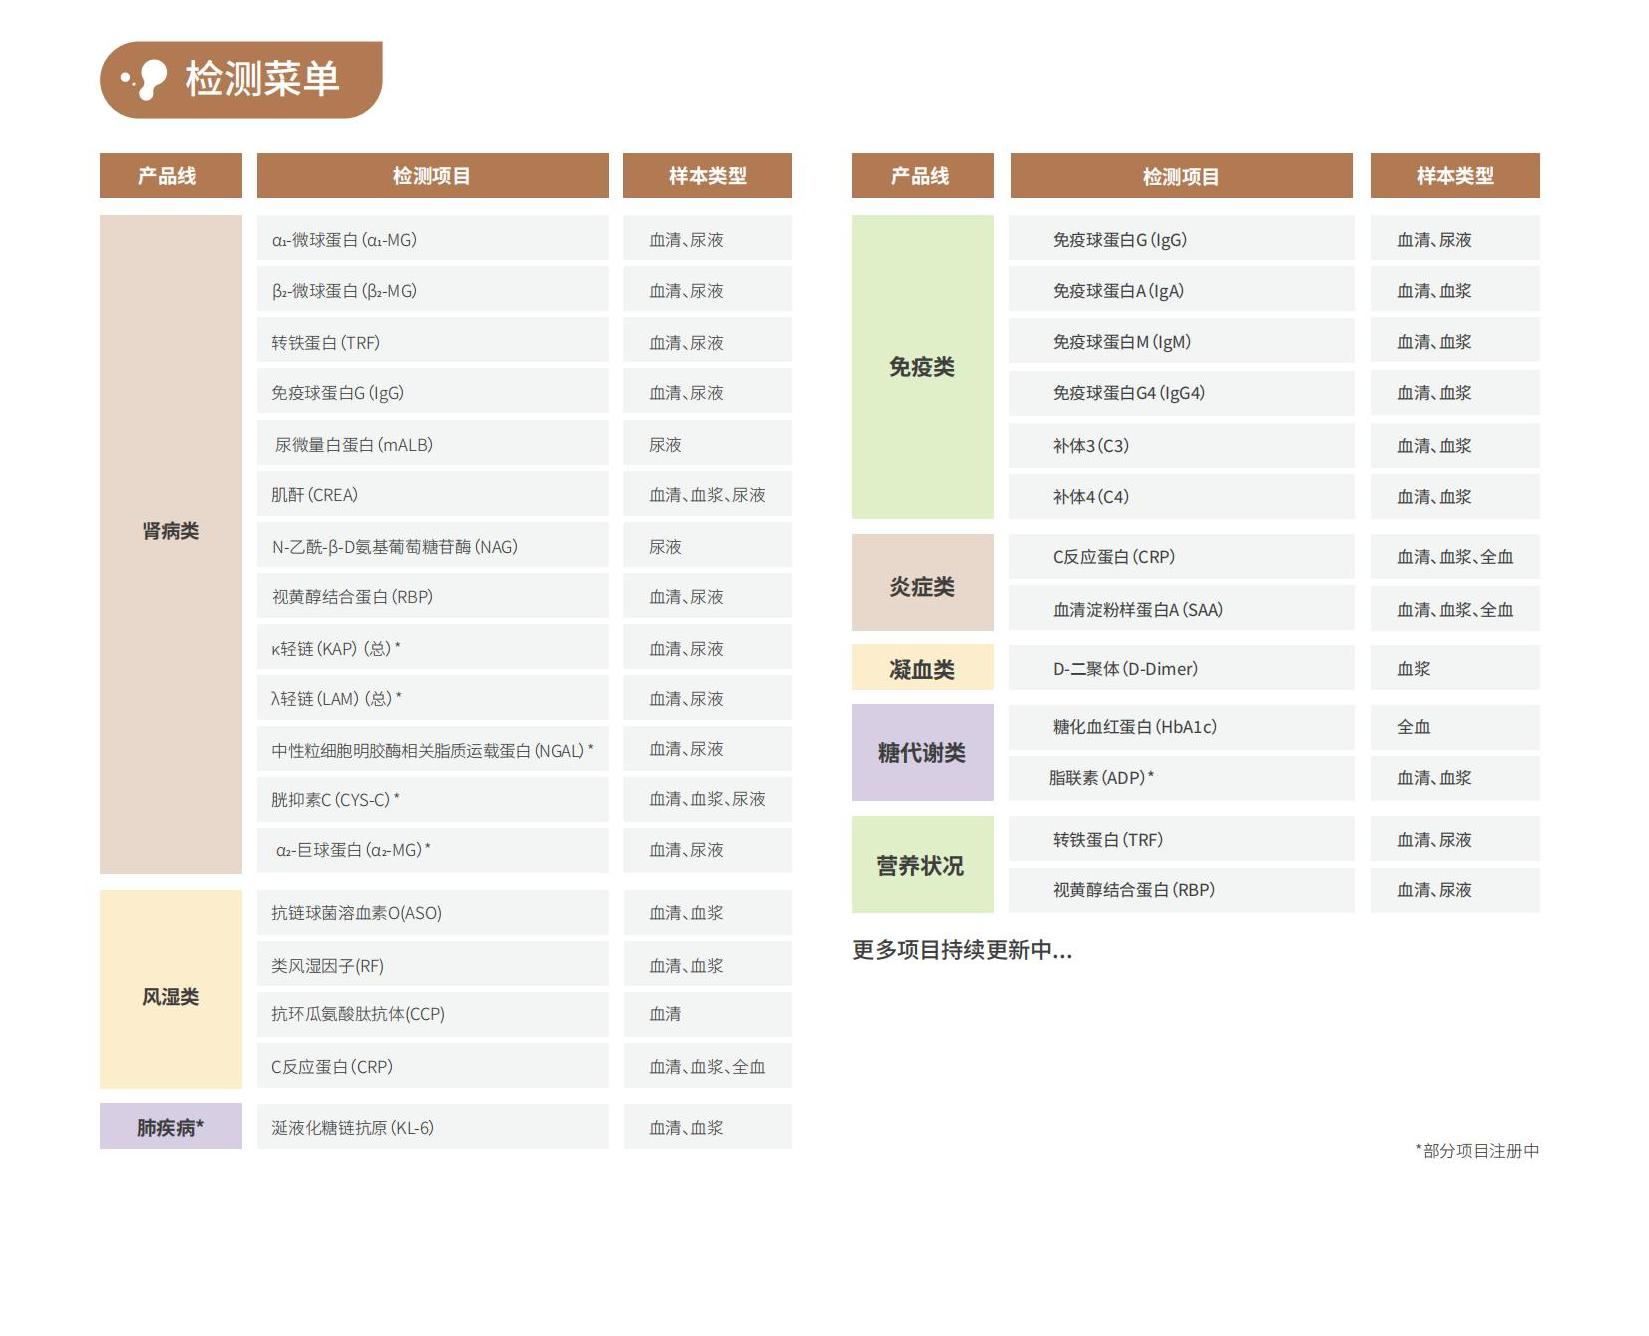Click 涎液化糖链抗原 (KL-6) item

click(x=352, y=1128)
